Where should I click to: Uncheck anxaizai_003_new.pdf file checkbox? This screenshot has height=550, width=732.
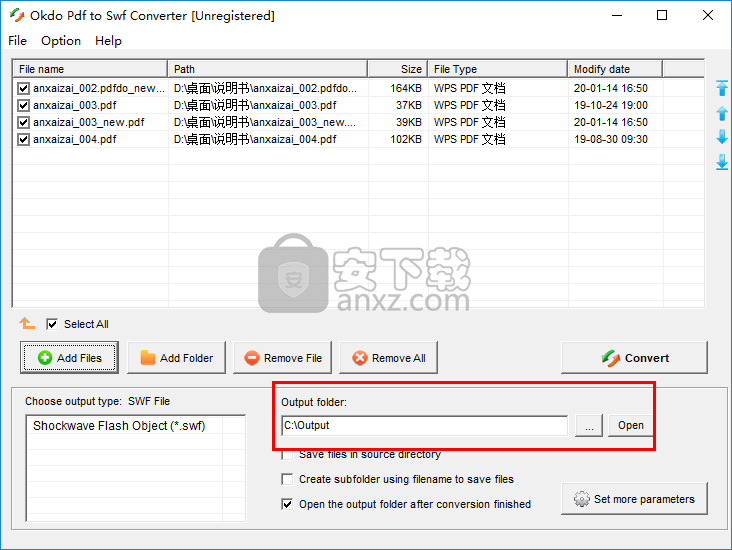pyautogui.click(x=23, y=122)
